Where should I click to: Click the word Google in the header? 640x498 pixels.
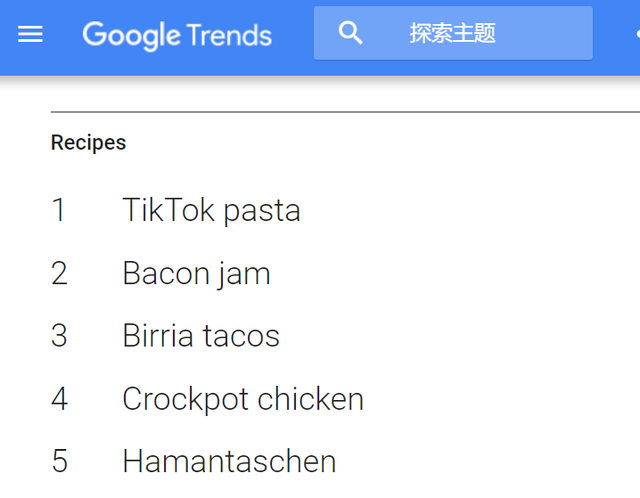131,35
